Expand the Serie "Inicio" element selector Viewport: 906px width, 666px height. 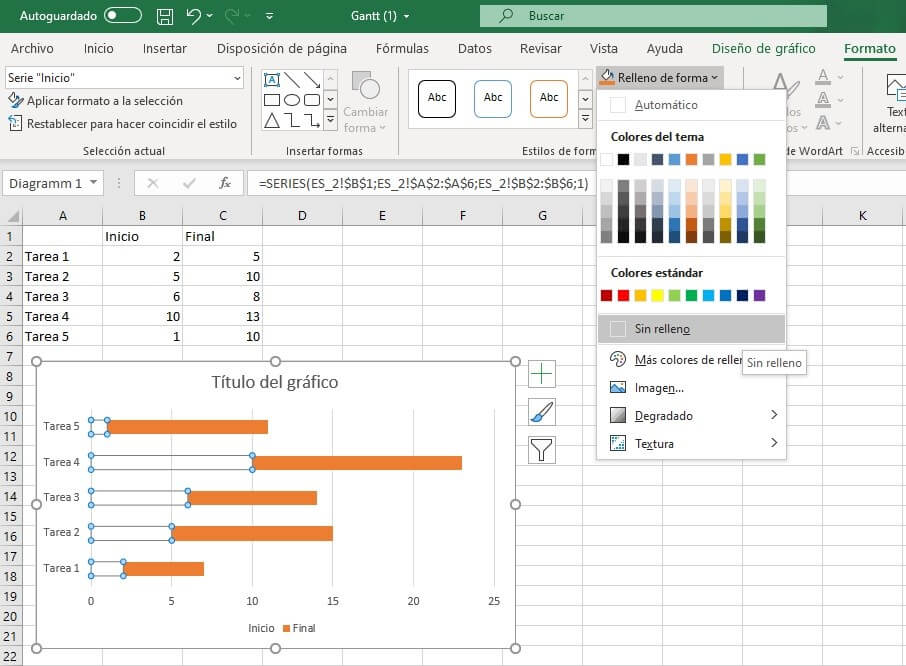pyautogui.click(x=237, y=78)
